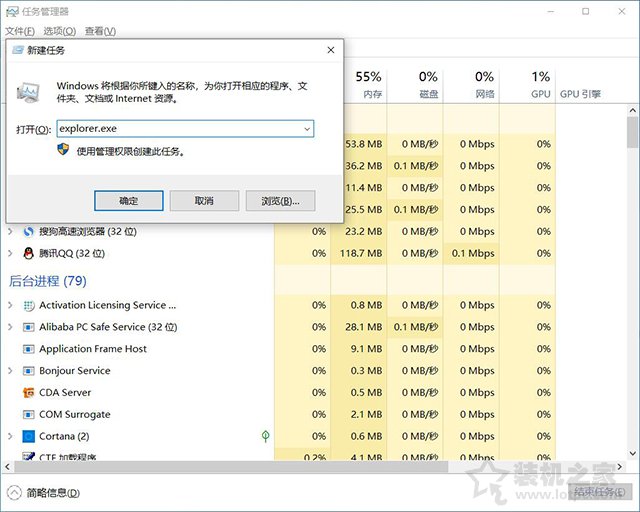
Task: Expand the Cortana (2) process group
Action: pyautogui.click(x=10, y=436)
